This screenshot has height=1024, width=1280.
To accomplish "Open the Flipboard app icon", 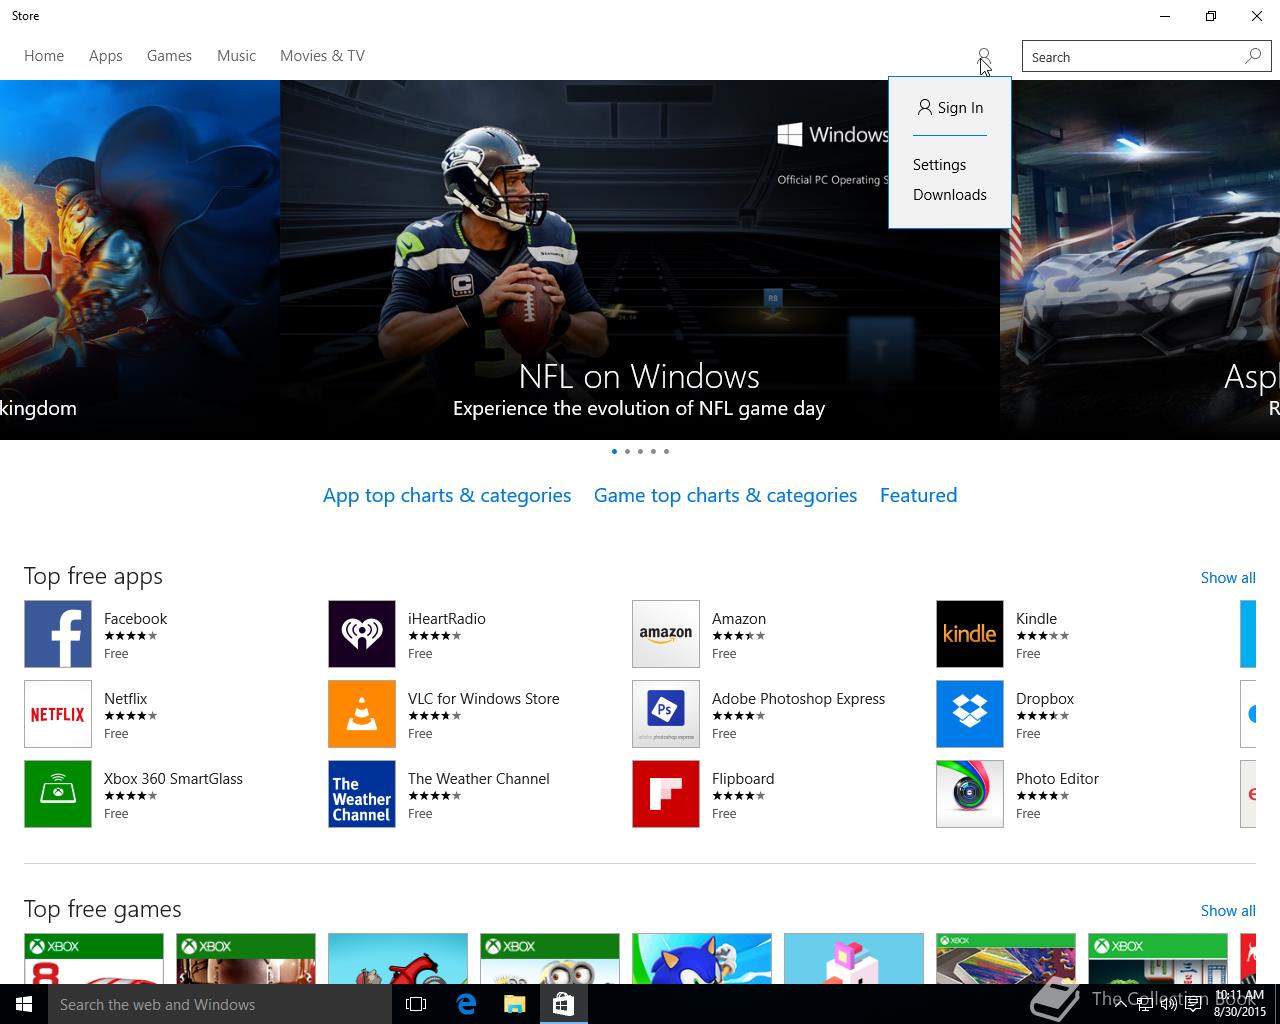I will click(x=666, y=794).
